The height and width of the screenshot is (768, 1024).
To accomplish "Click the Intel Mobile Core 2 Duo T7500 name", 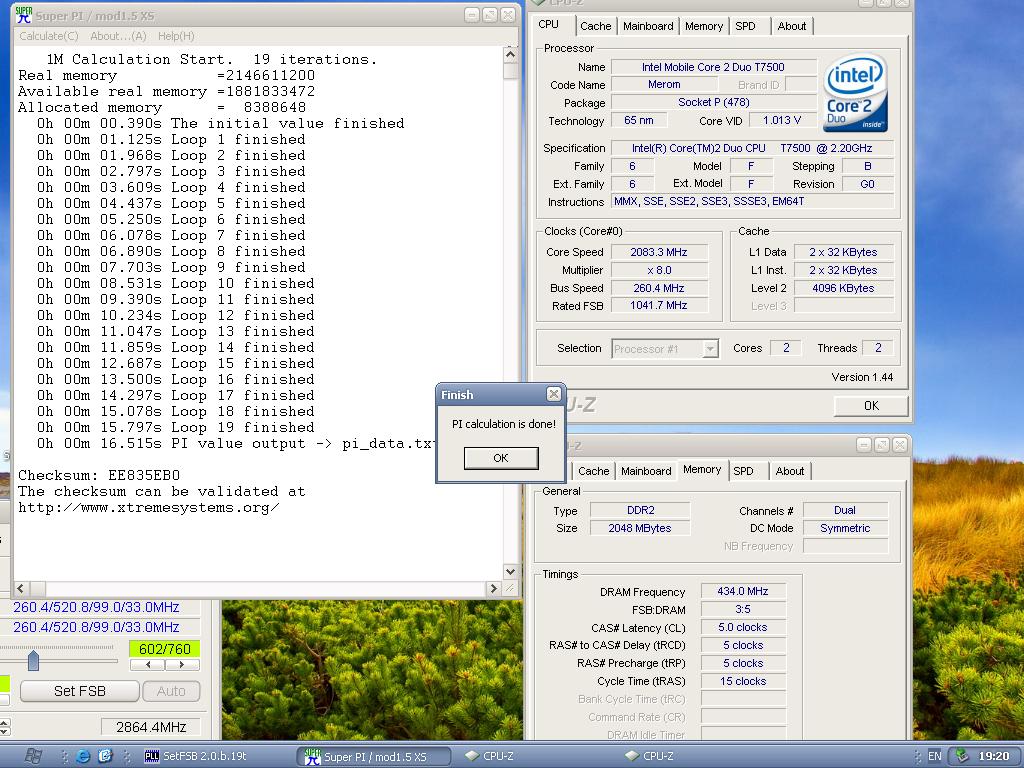I will pos(713,67).
